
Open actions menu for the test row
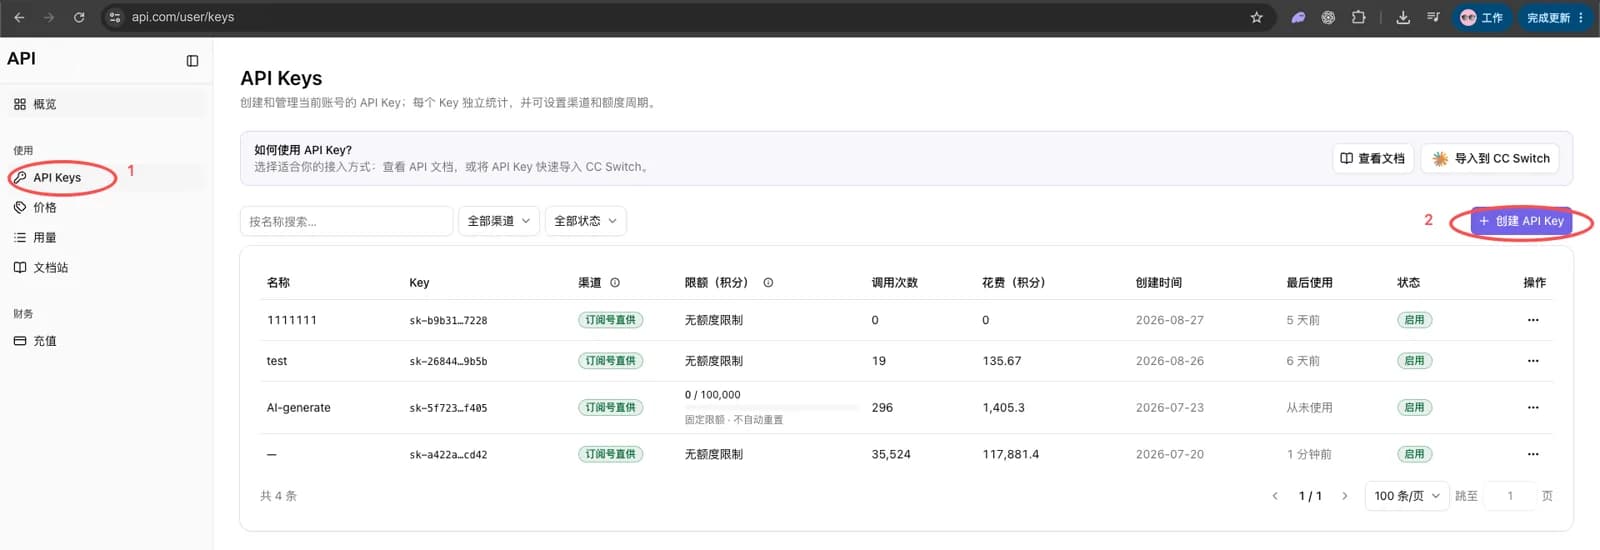(1533, 361)
